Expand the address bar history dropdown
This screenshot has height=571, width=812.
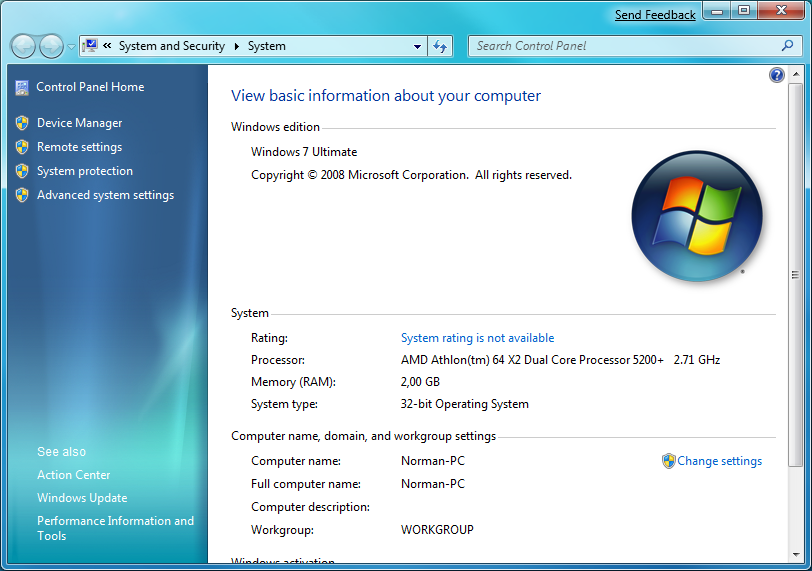(x=418, y=46)
